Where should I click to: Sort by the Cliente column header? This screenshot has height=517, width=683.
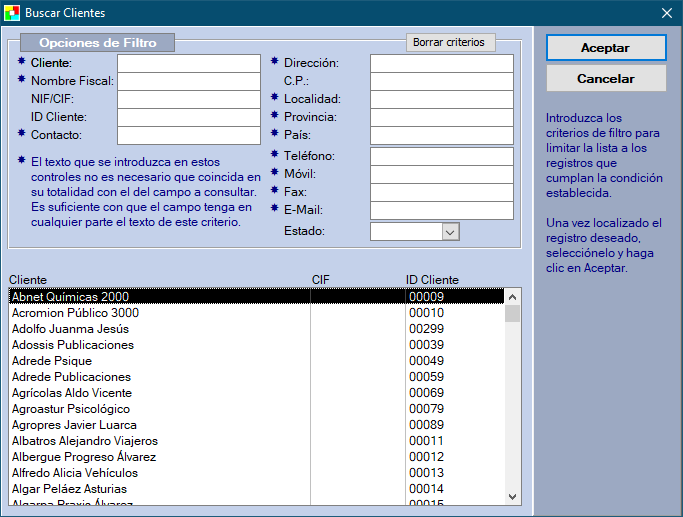[29, 280]
